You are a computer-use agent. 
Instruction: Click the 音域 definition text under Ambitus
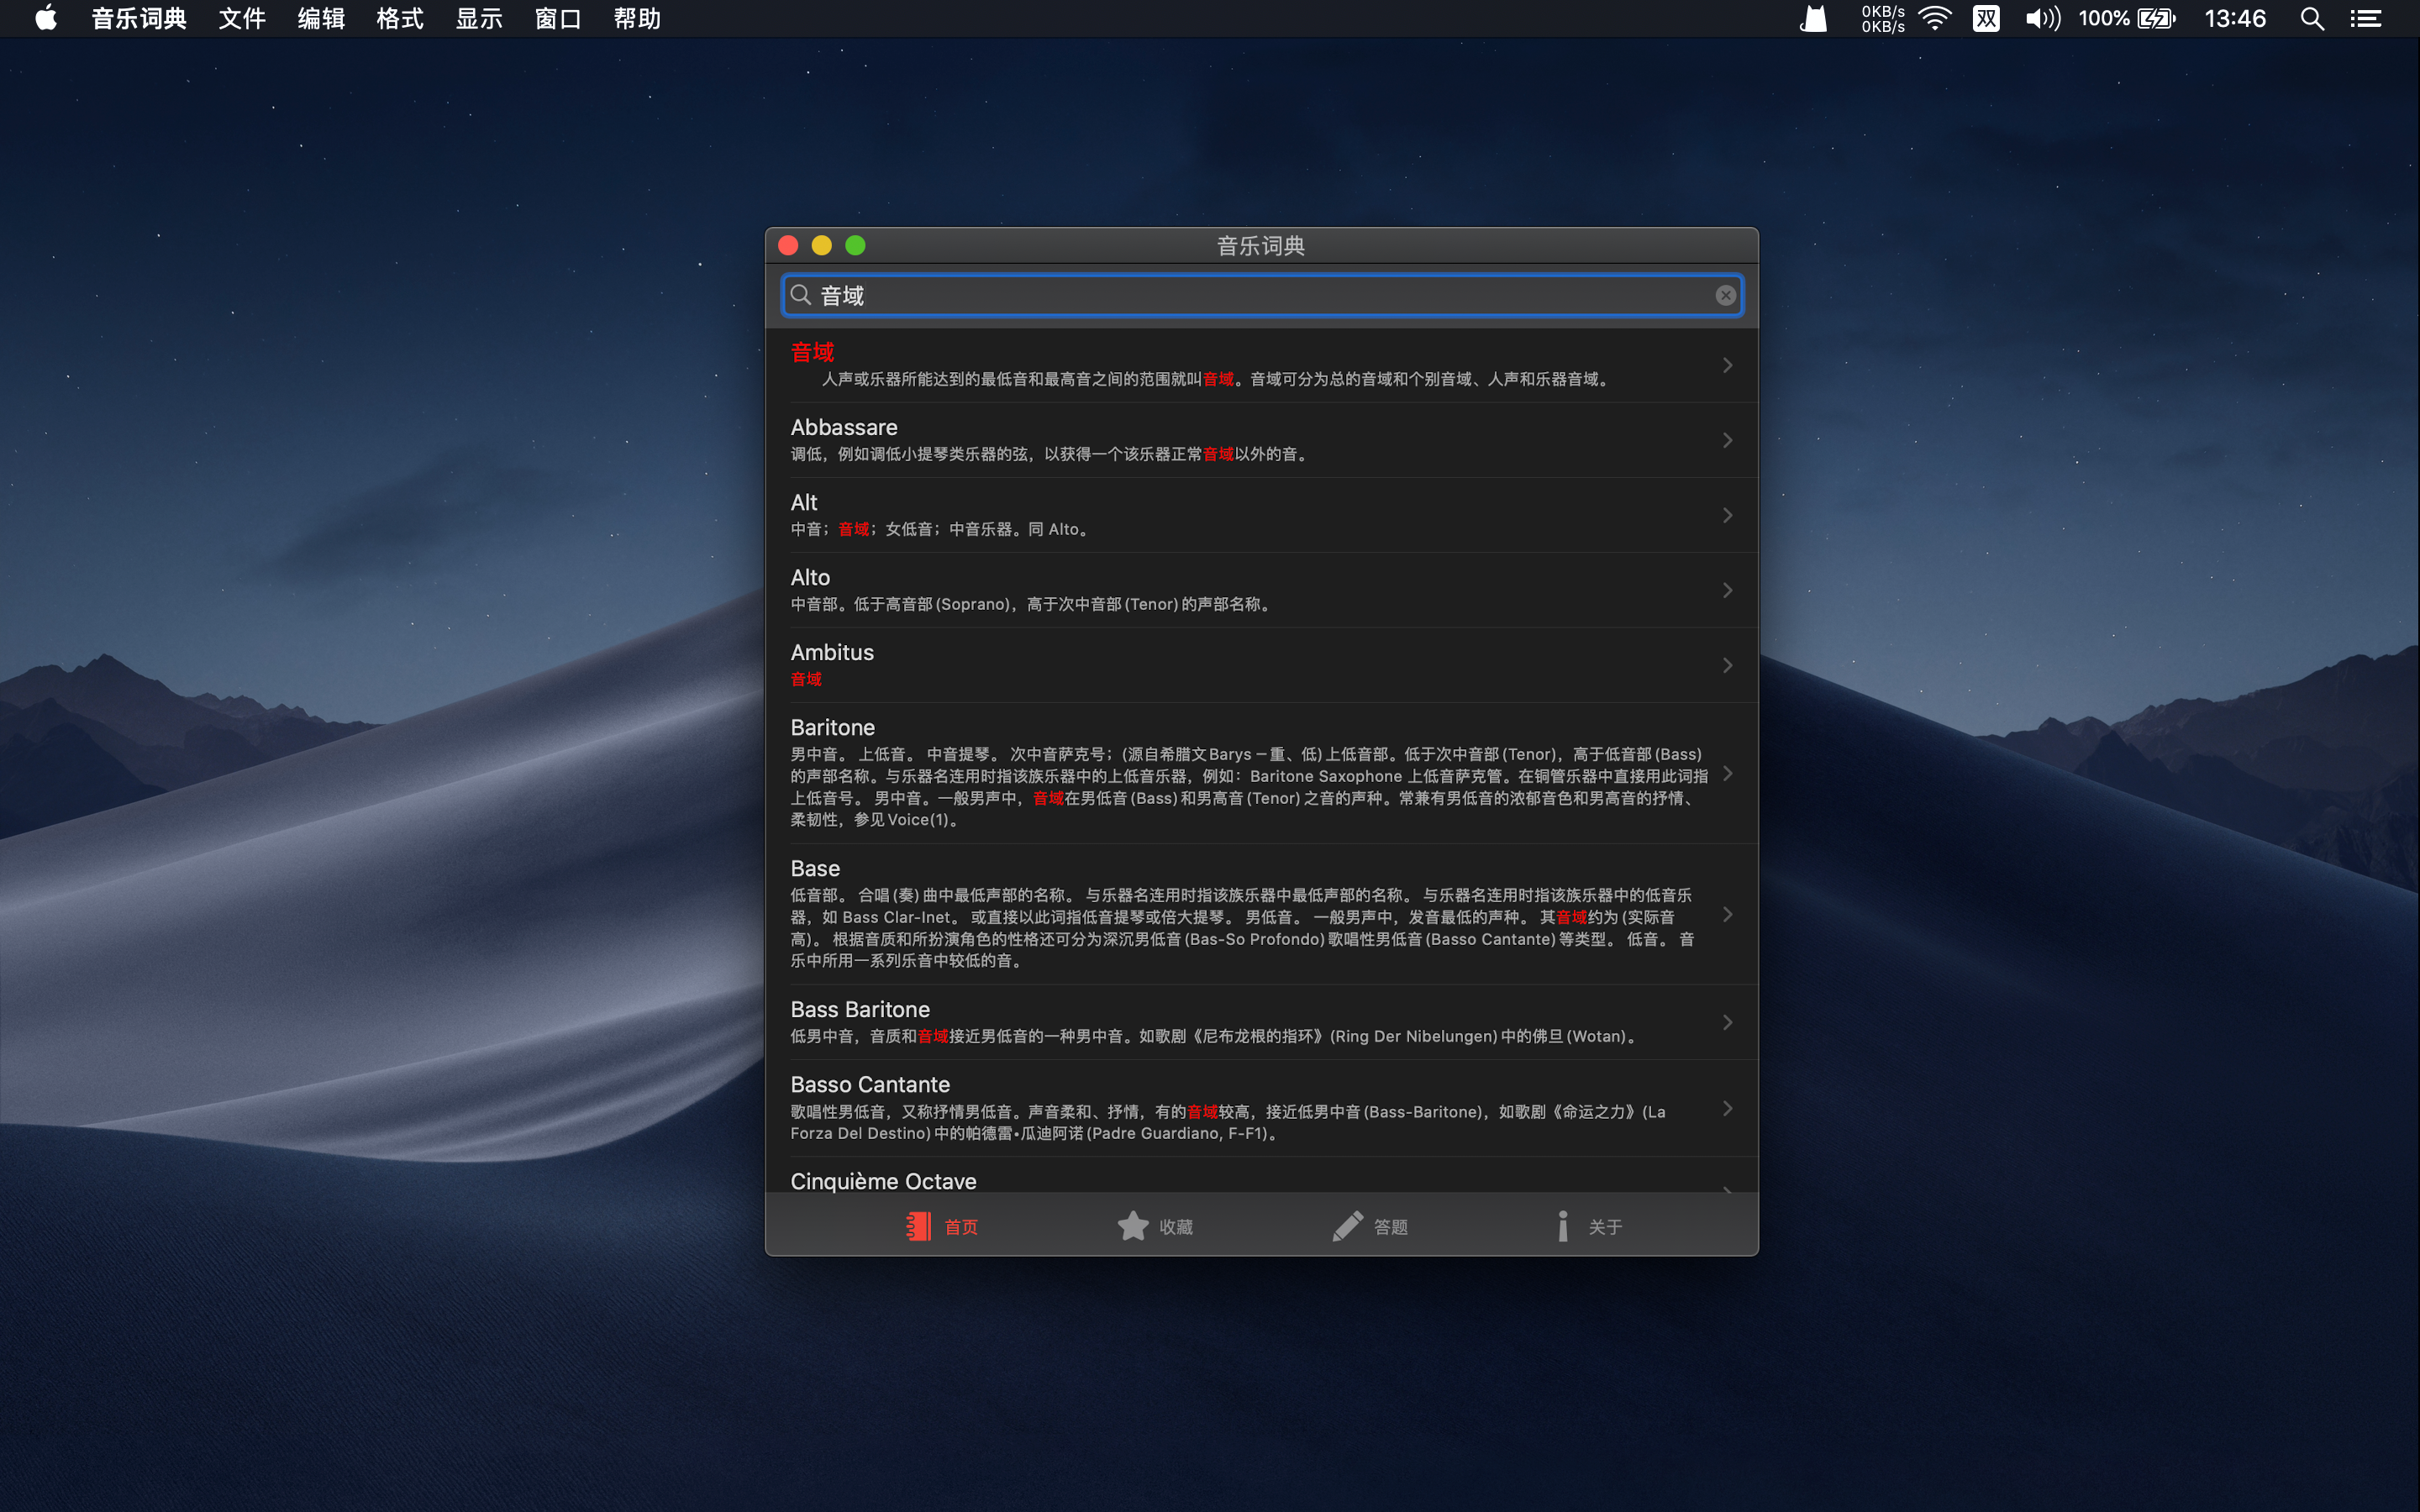pos(806,679)
